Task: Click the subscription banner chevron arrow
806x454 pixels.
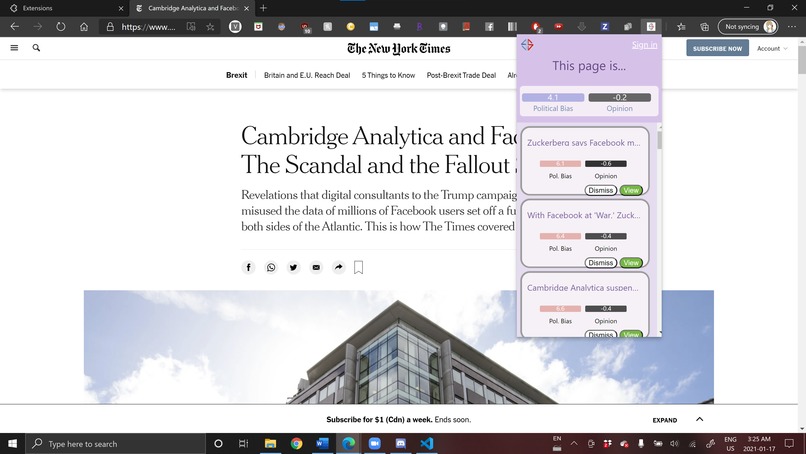Action: tap(700, 420)
